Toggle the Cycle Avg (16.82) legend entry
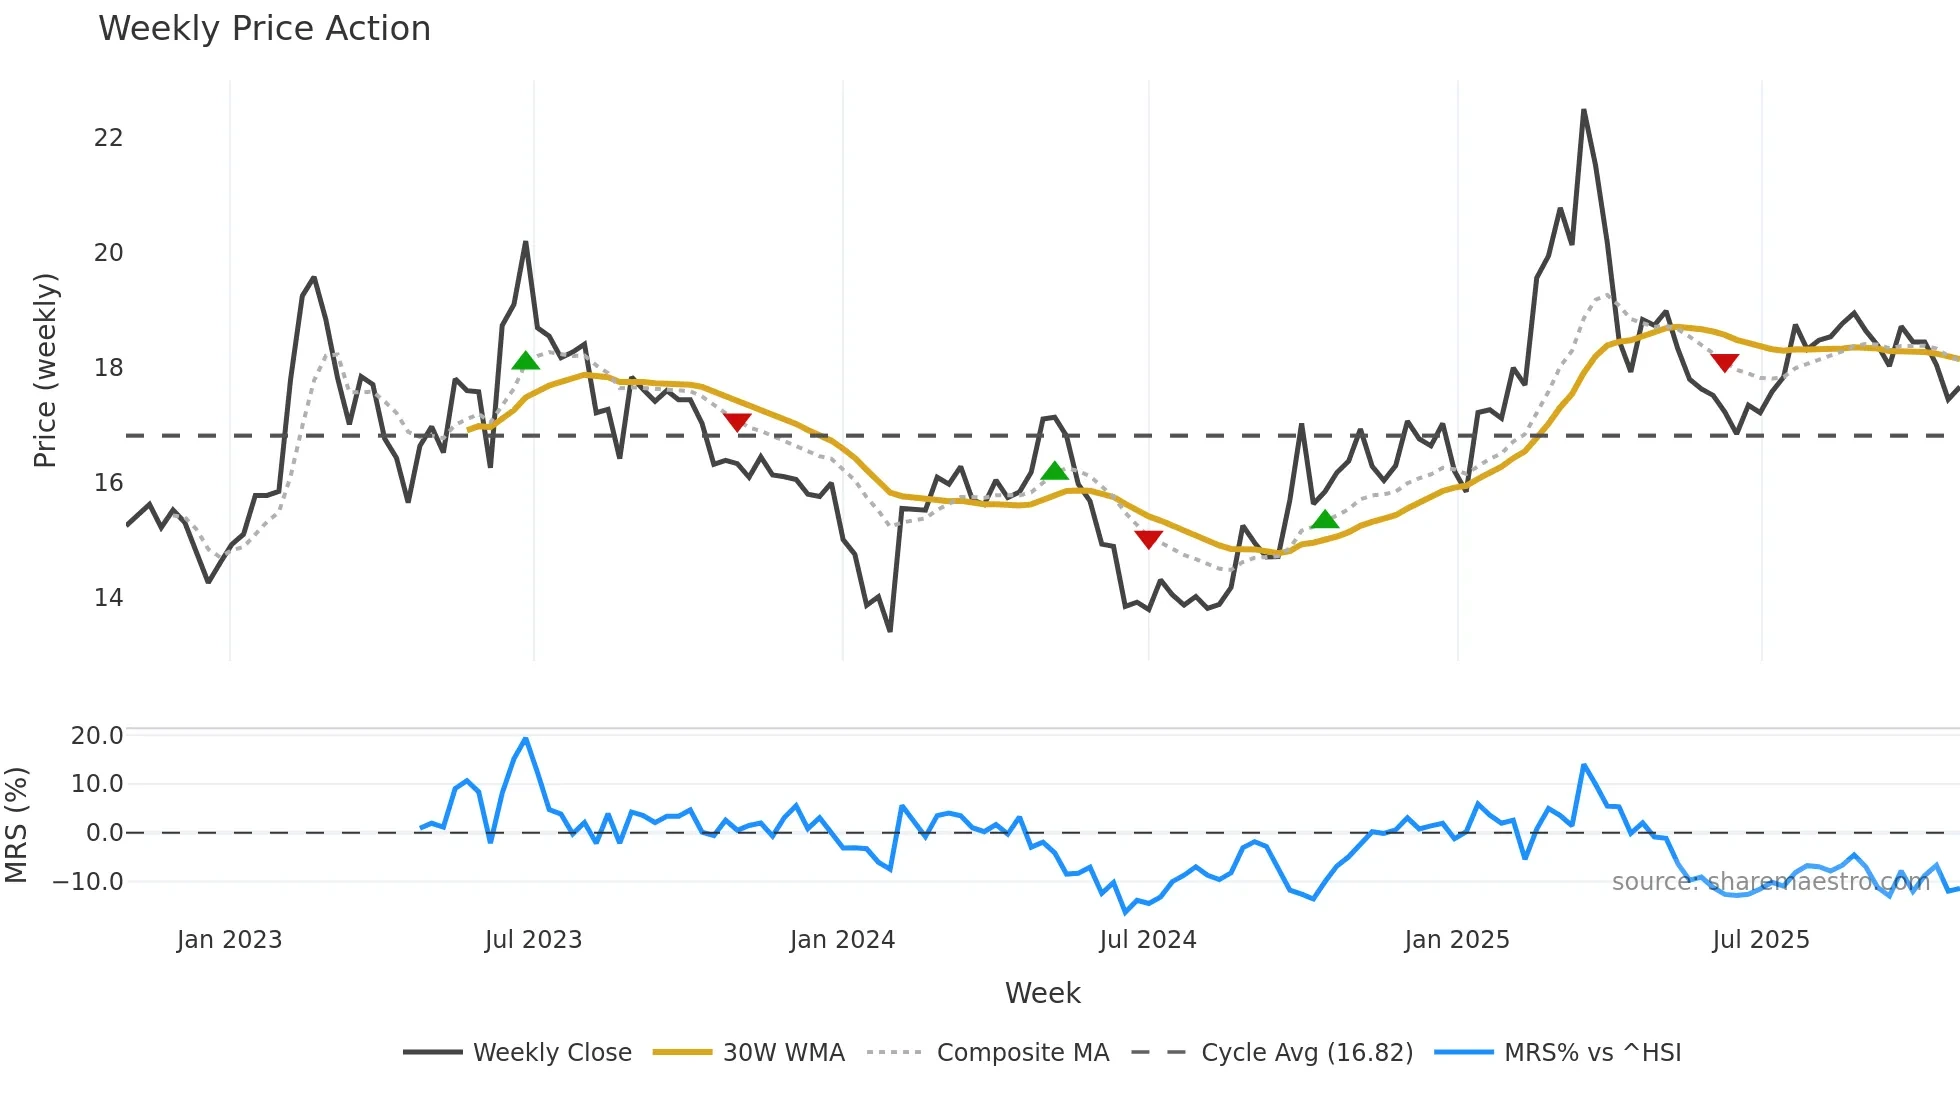 (1272, 1053)
